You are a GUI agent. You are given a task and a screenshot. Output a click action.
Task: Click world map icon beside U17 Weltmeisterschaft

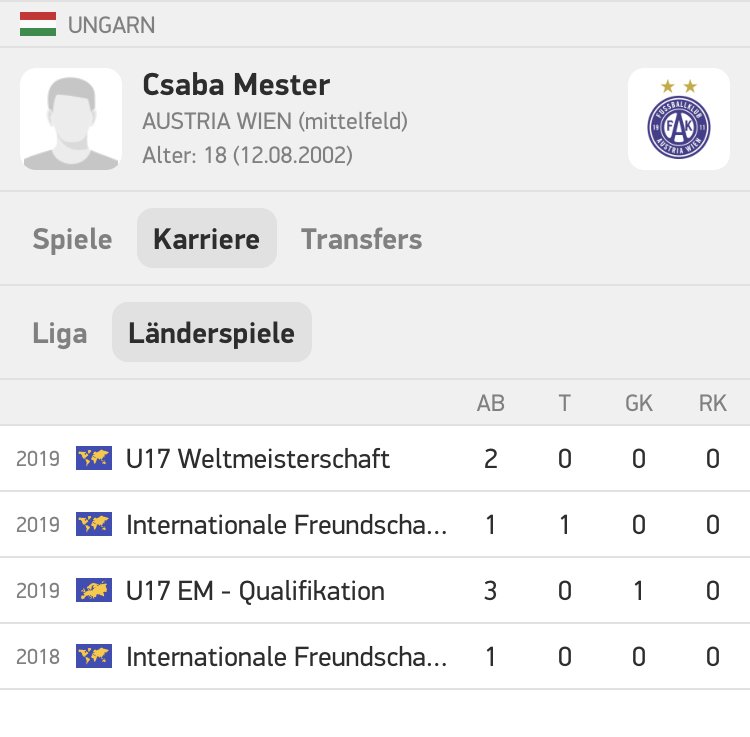click(x=94, y=458)
